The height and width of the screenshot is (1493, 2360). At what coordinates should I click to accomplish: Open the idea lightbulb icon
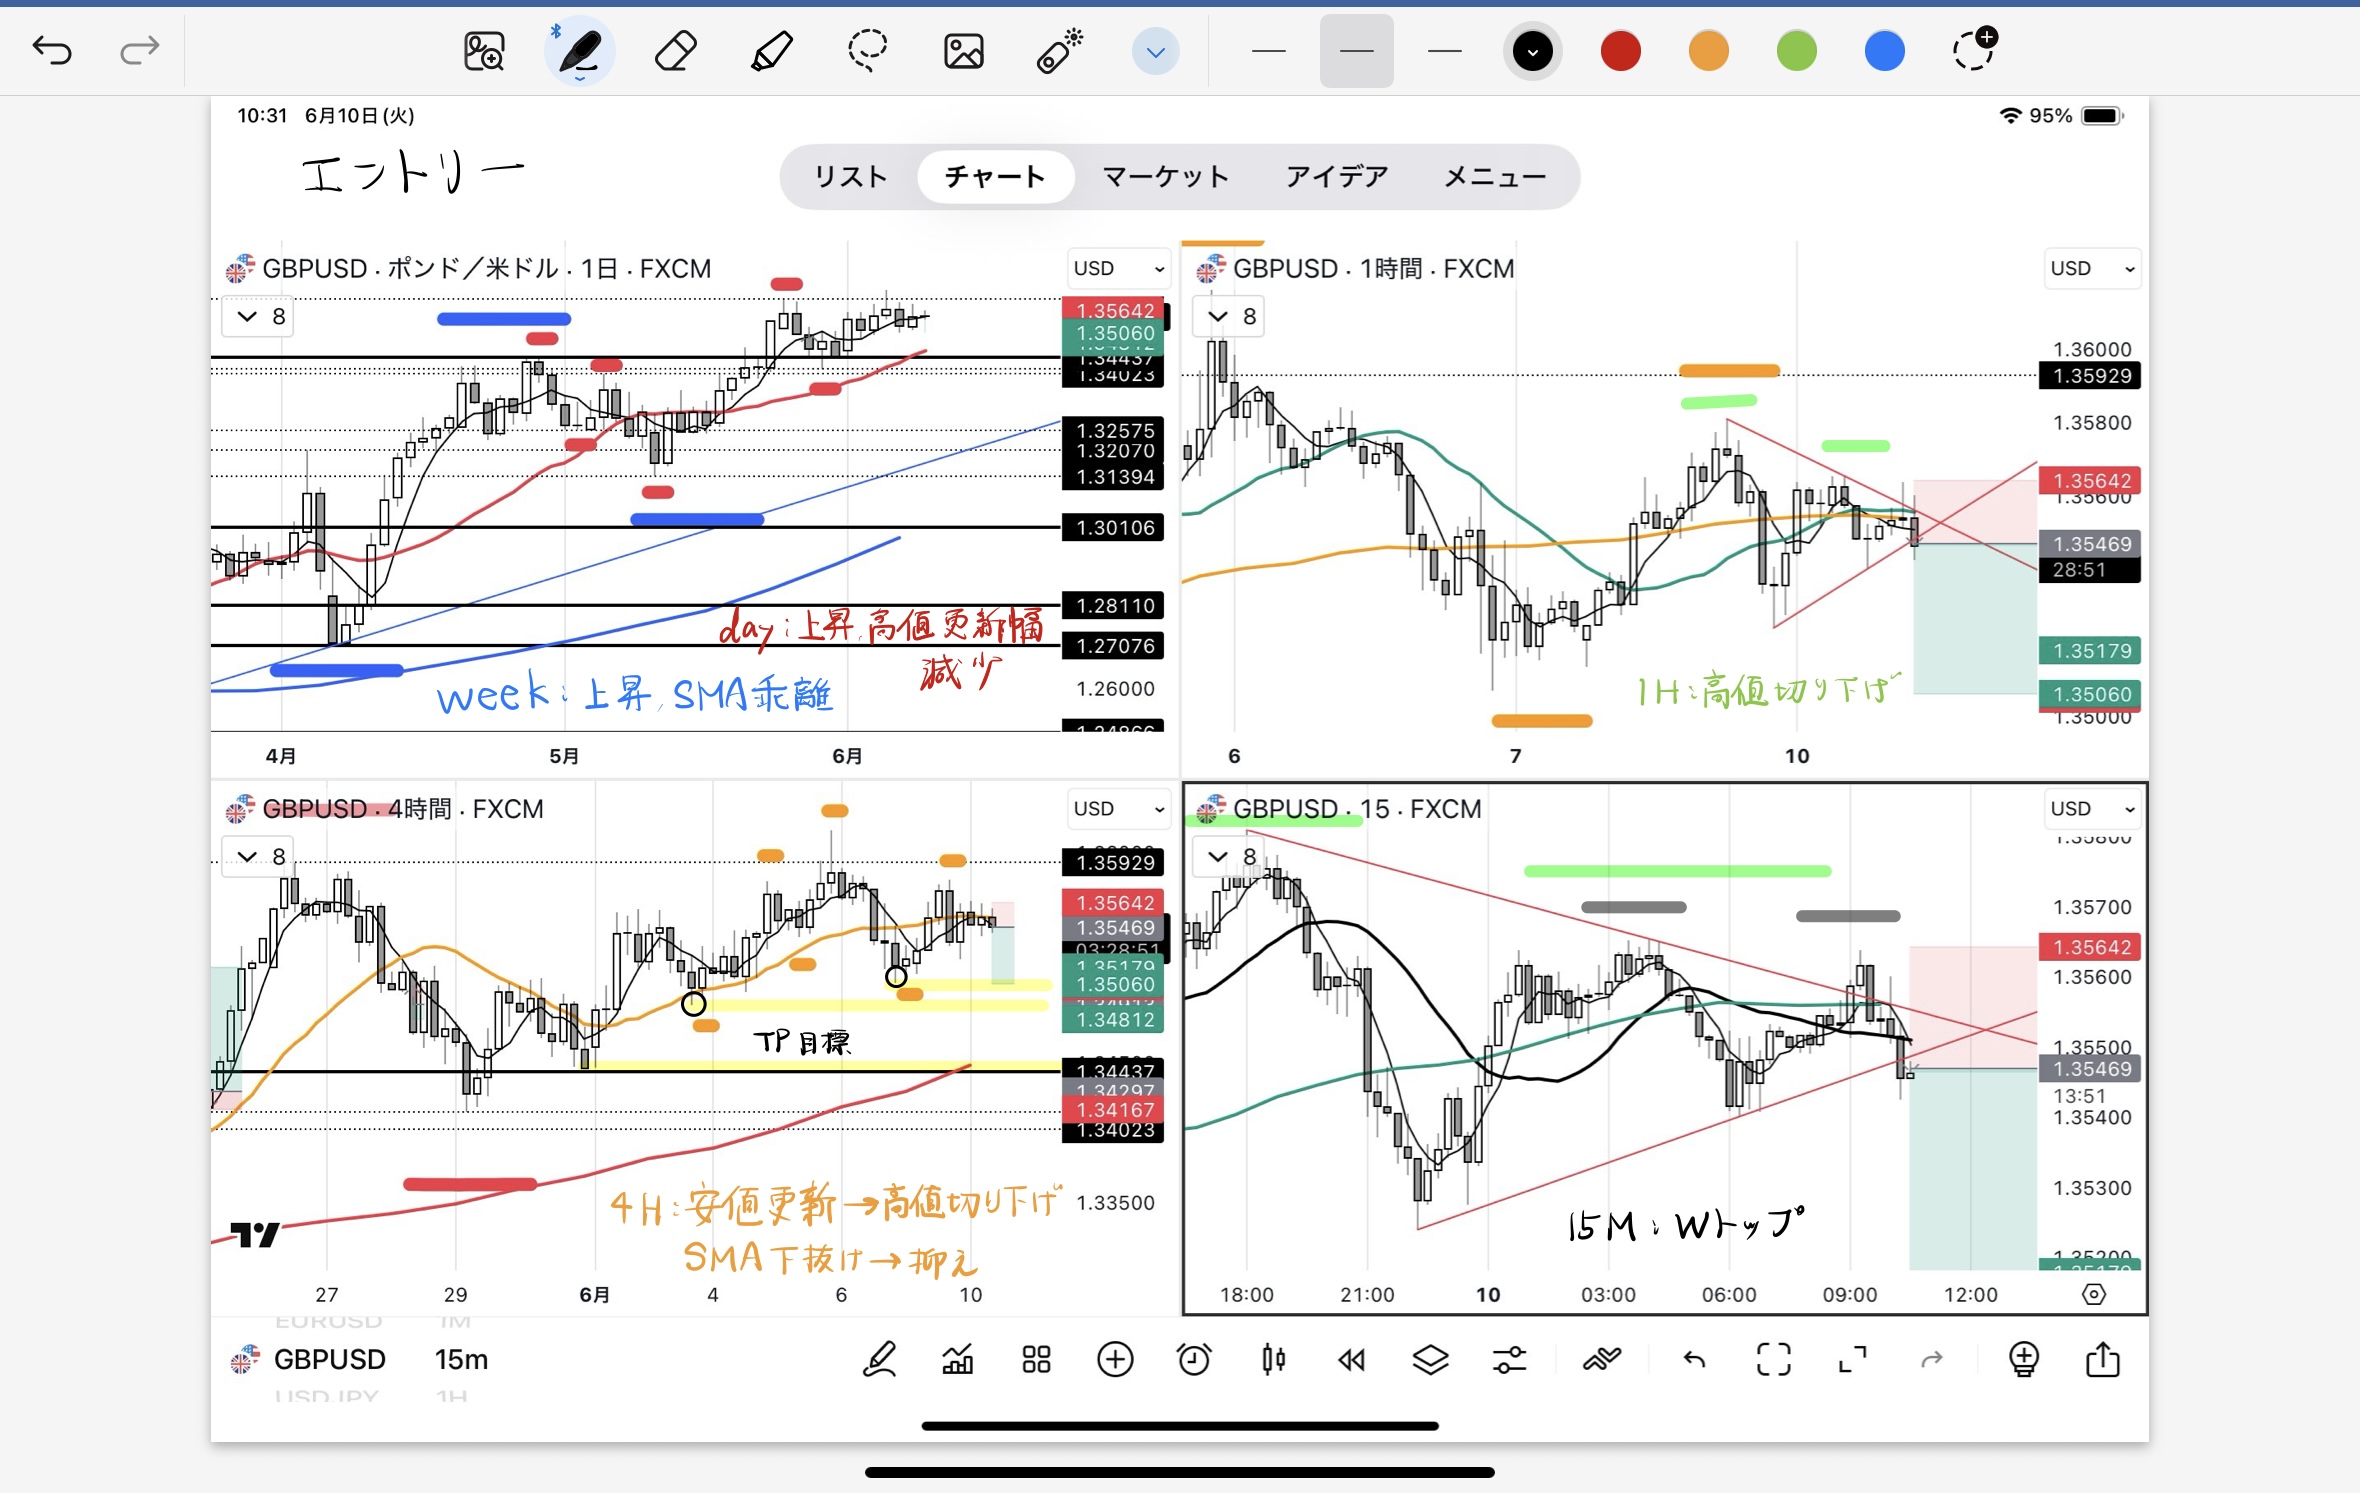click(2023, 1360)
